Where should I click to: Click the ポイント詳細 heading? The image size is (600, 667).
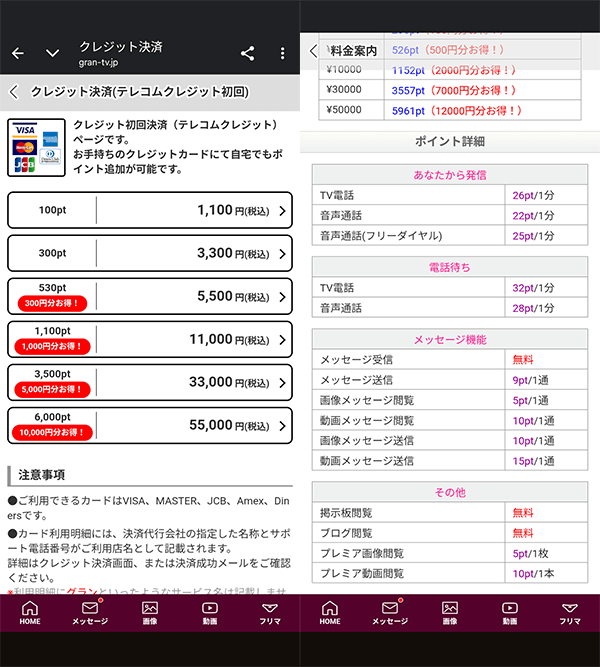pos(450,141)
